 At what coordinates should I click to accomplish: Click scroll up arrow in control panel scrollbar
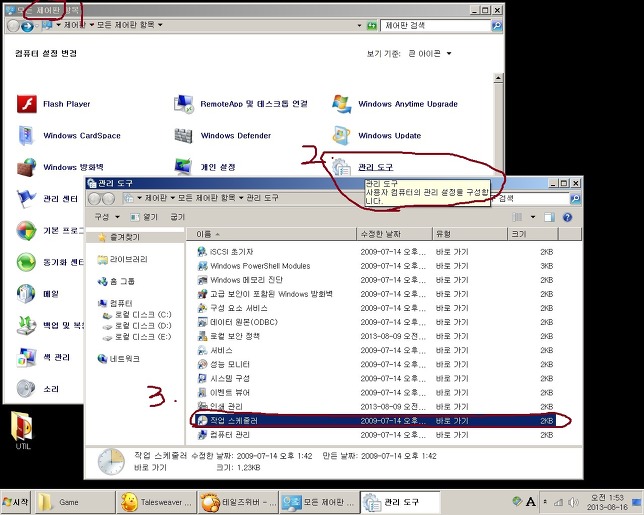coord(498,78)
